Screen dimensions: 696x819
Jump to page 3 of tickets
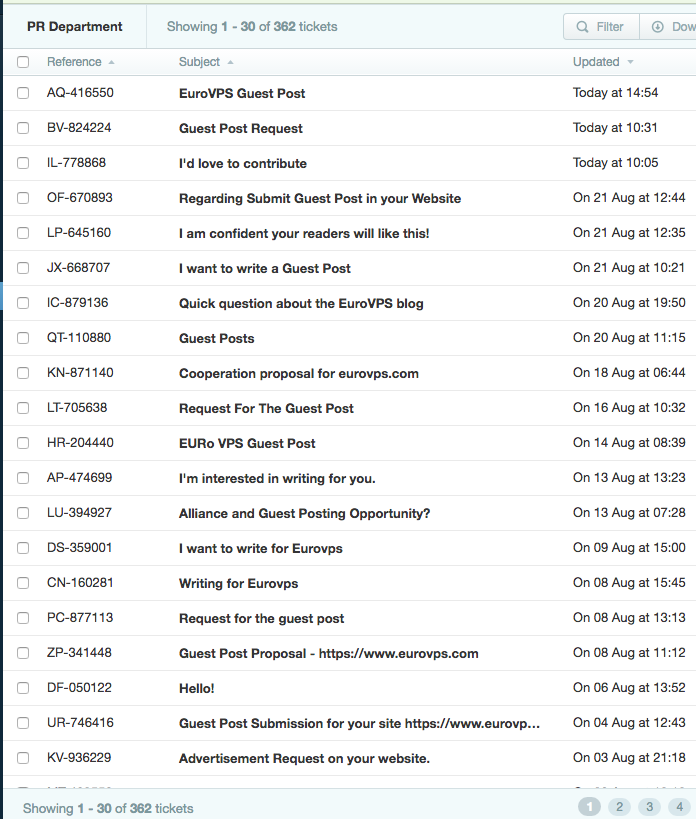(650, 807)
